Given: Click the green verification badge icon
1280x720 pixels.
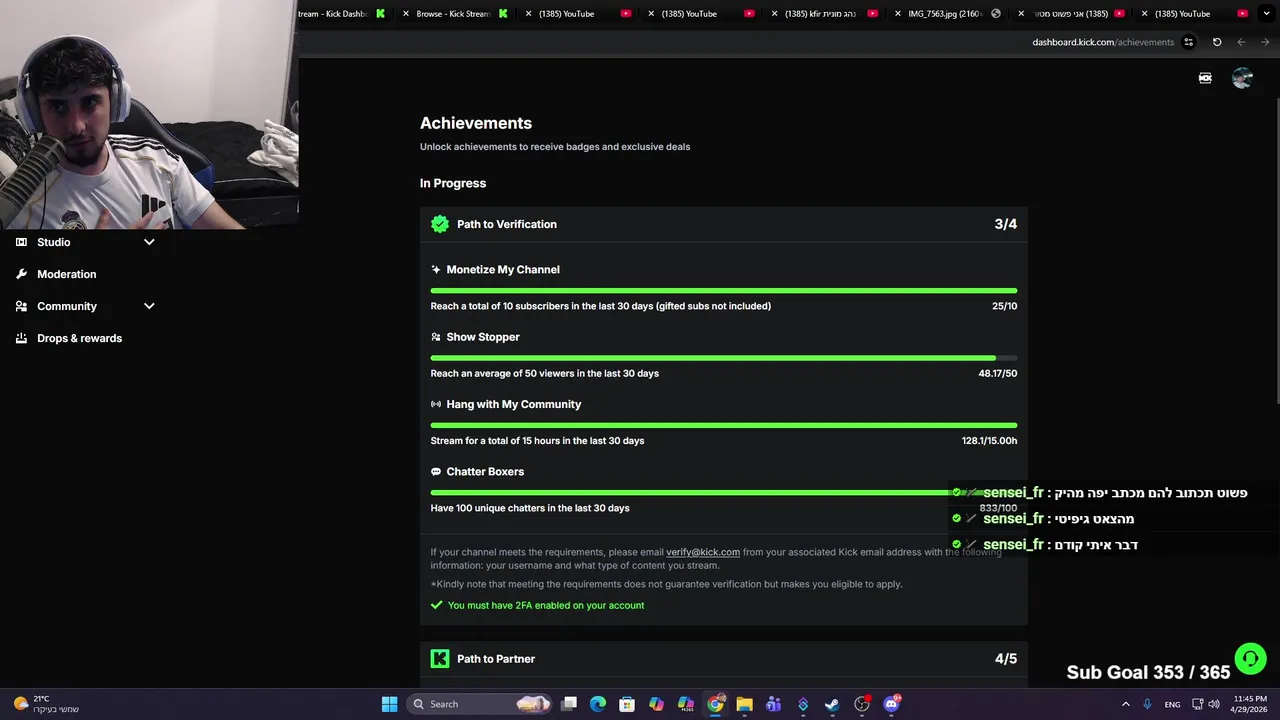Looking at the screenshot, I should pos(440,224).
